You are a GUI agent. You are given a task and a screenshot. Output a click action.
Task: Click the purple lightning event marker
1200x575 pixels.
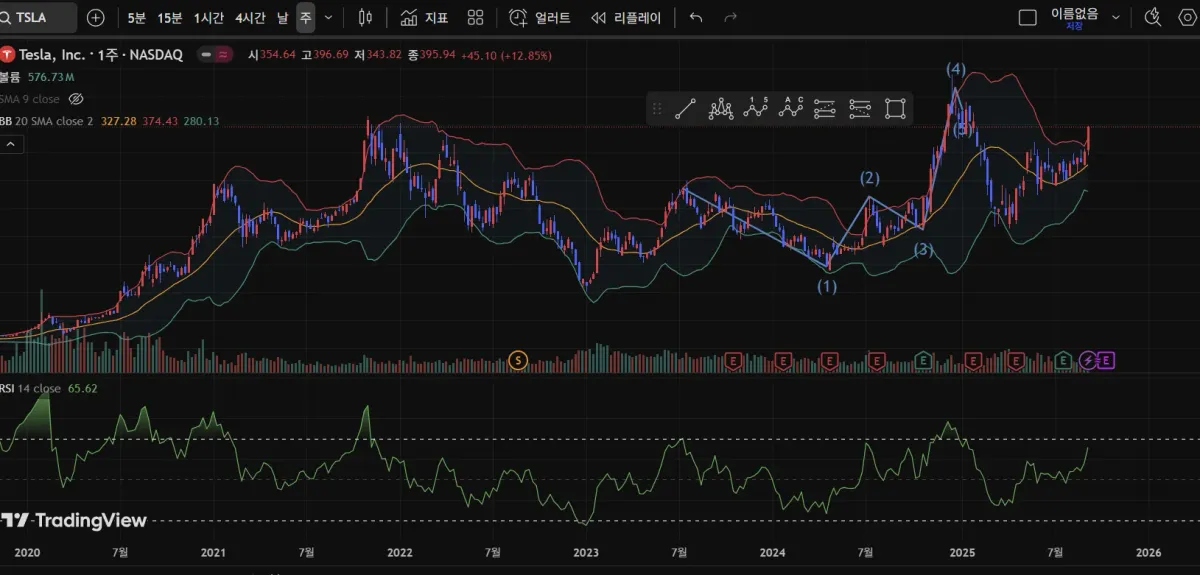click(x=1089, y=359)
